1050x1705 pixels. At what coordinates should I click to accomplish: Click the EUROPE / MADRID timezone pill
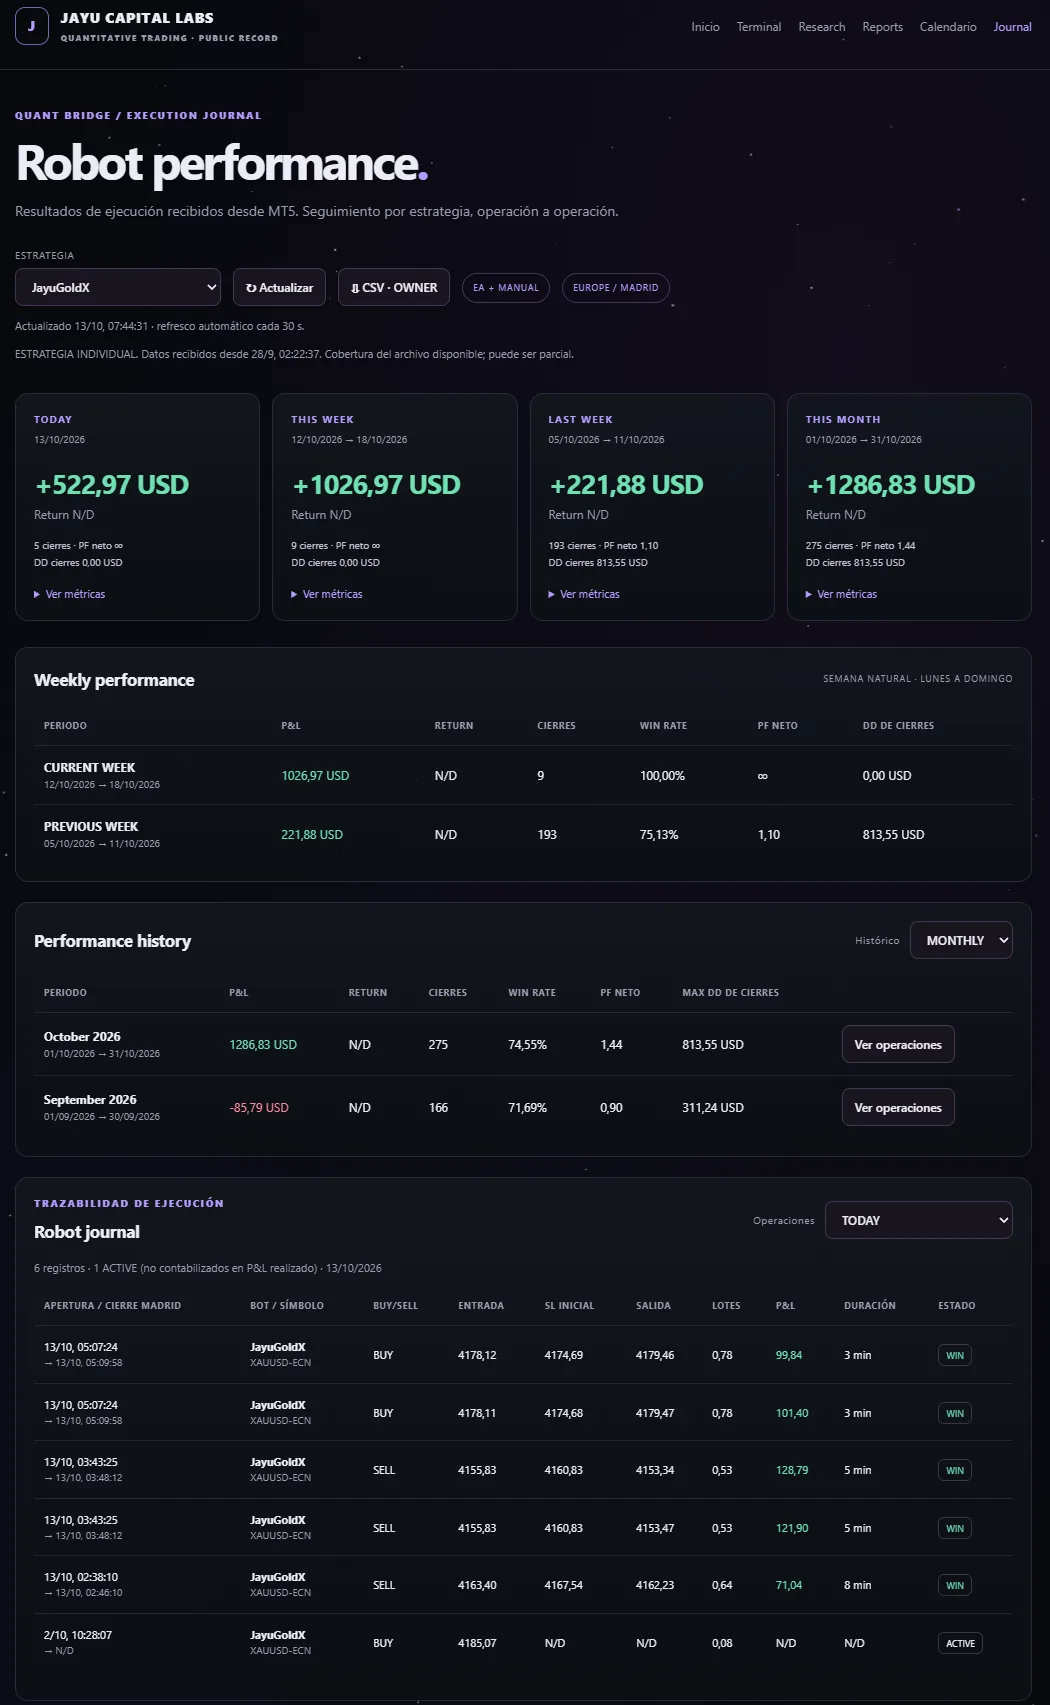point(616,288)
